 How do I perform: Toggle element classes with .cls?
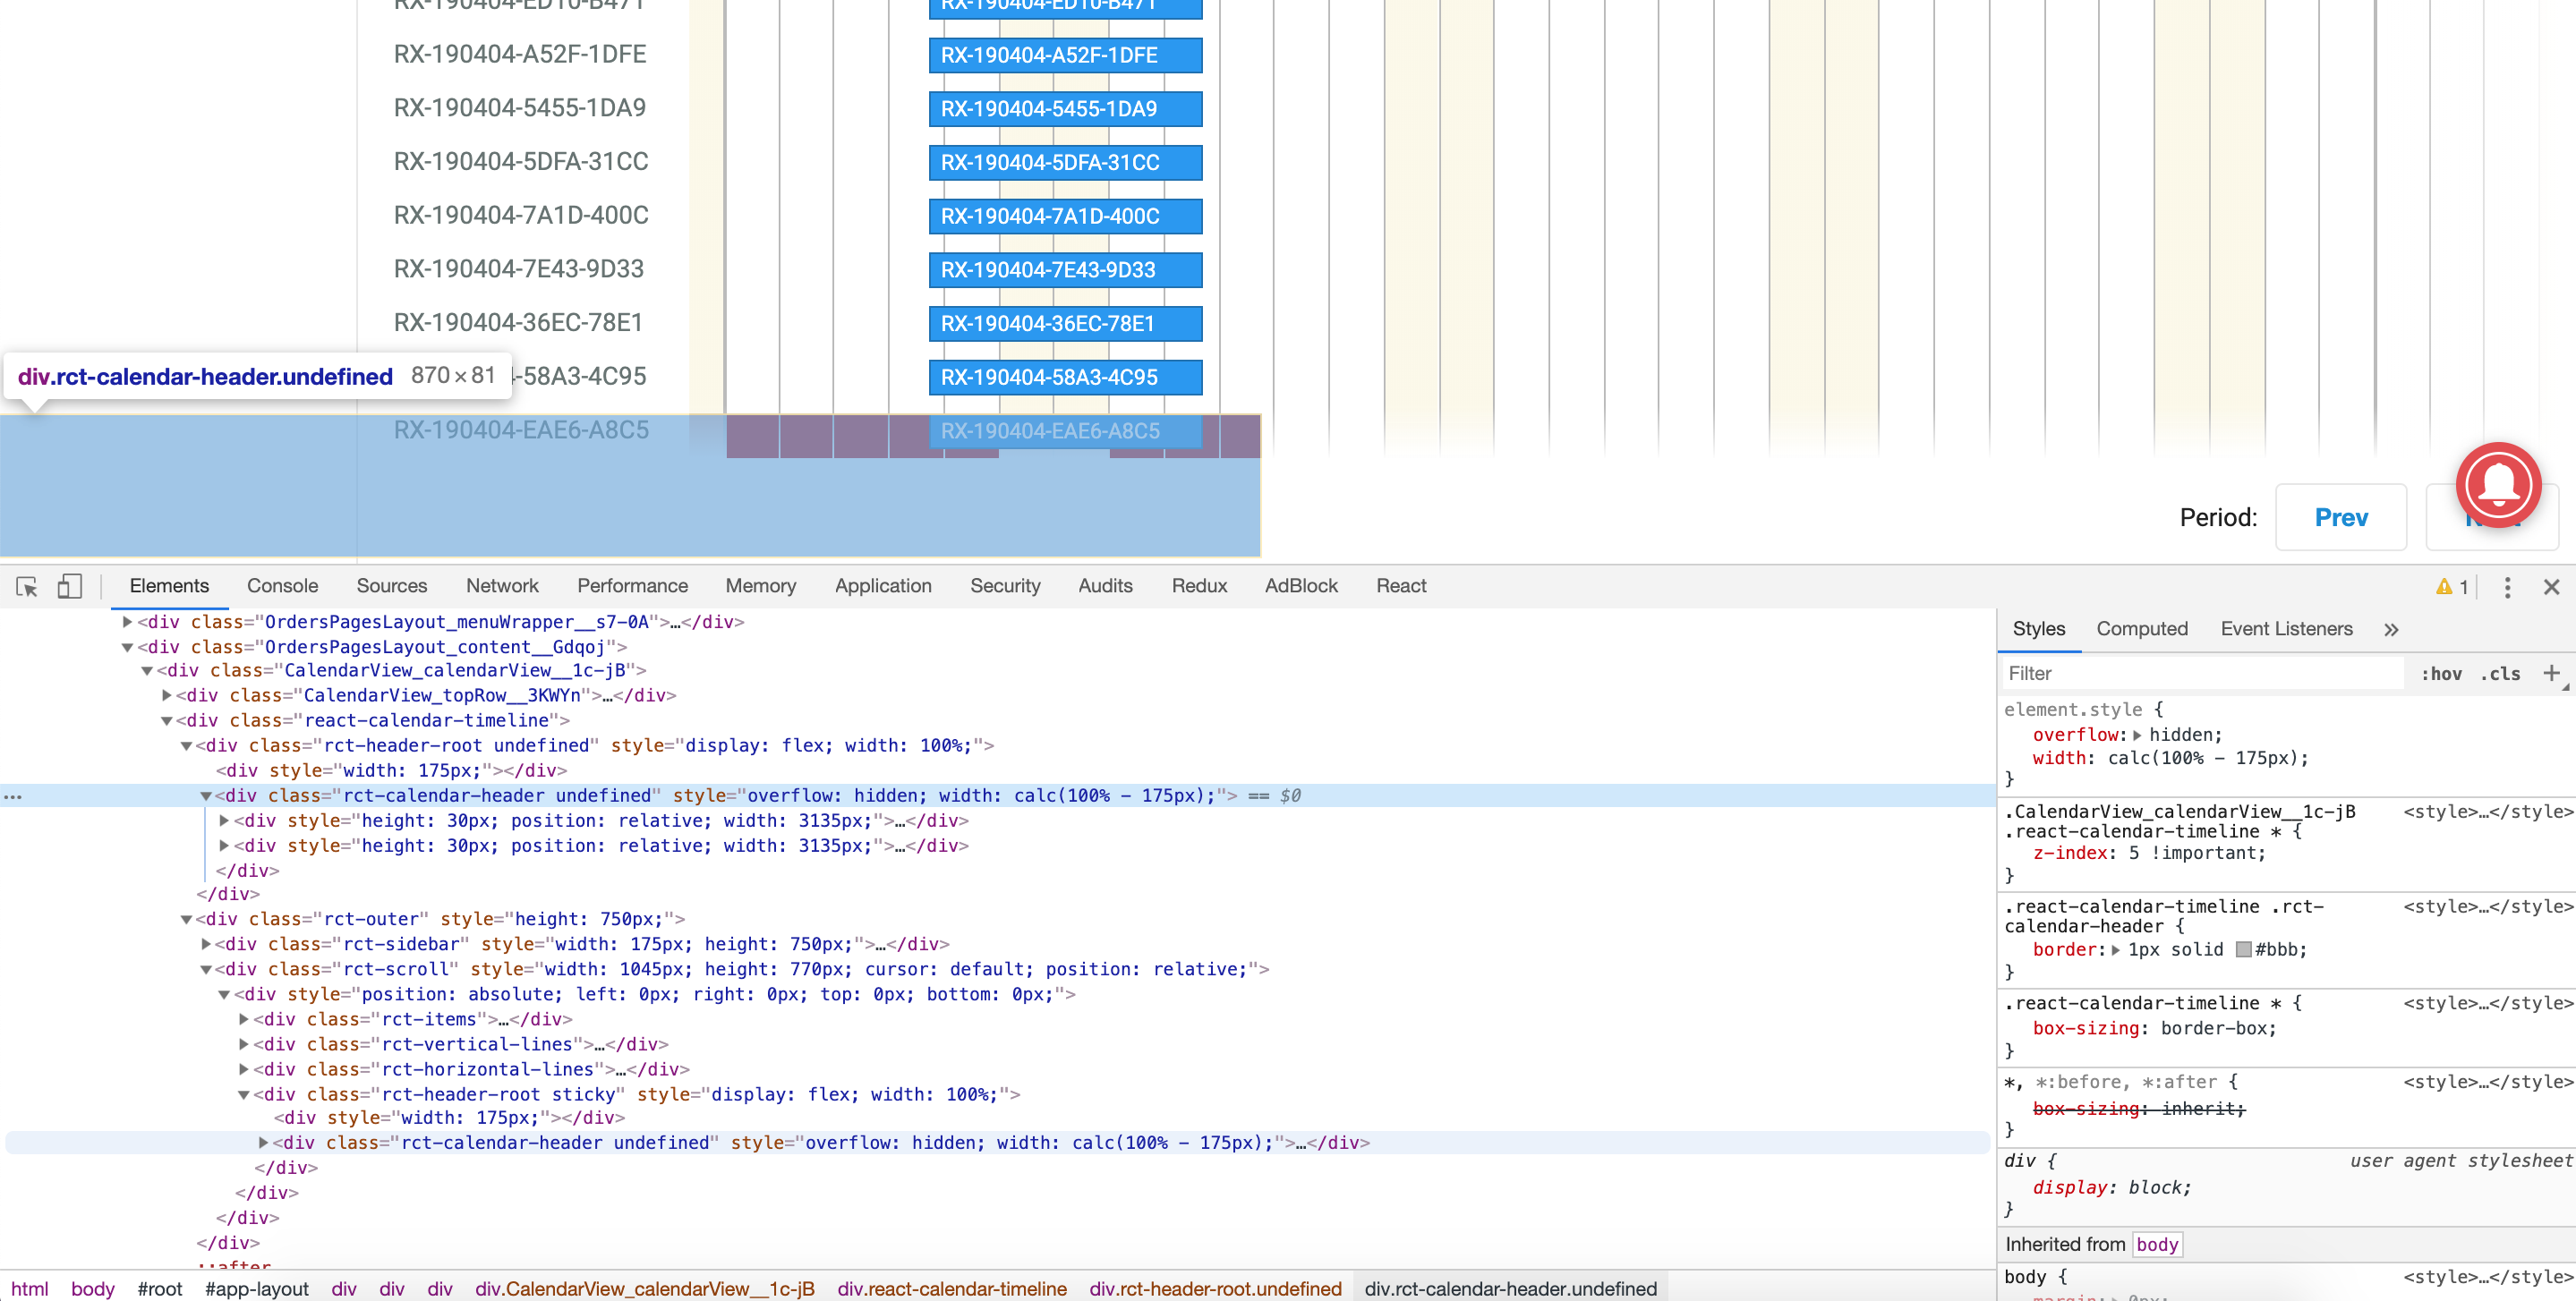tap(2500, 673)
